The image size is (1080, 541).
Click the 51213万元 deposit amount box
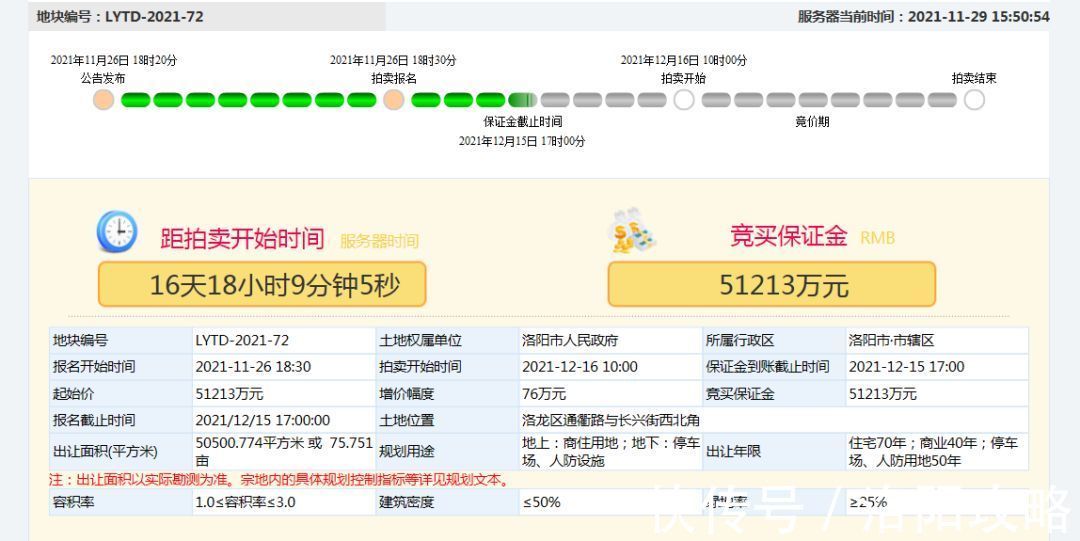tap(771, 284)
